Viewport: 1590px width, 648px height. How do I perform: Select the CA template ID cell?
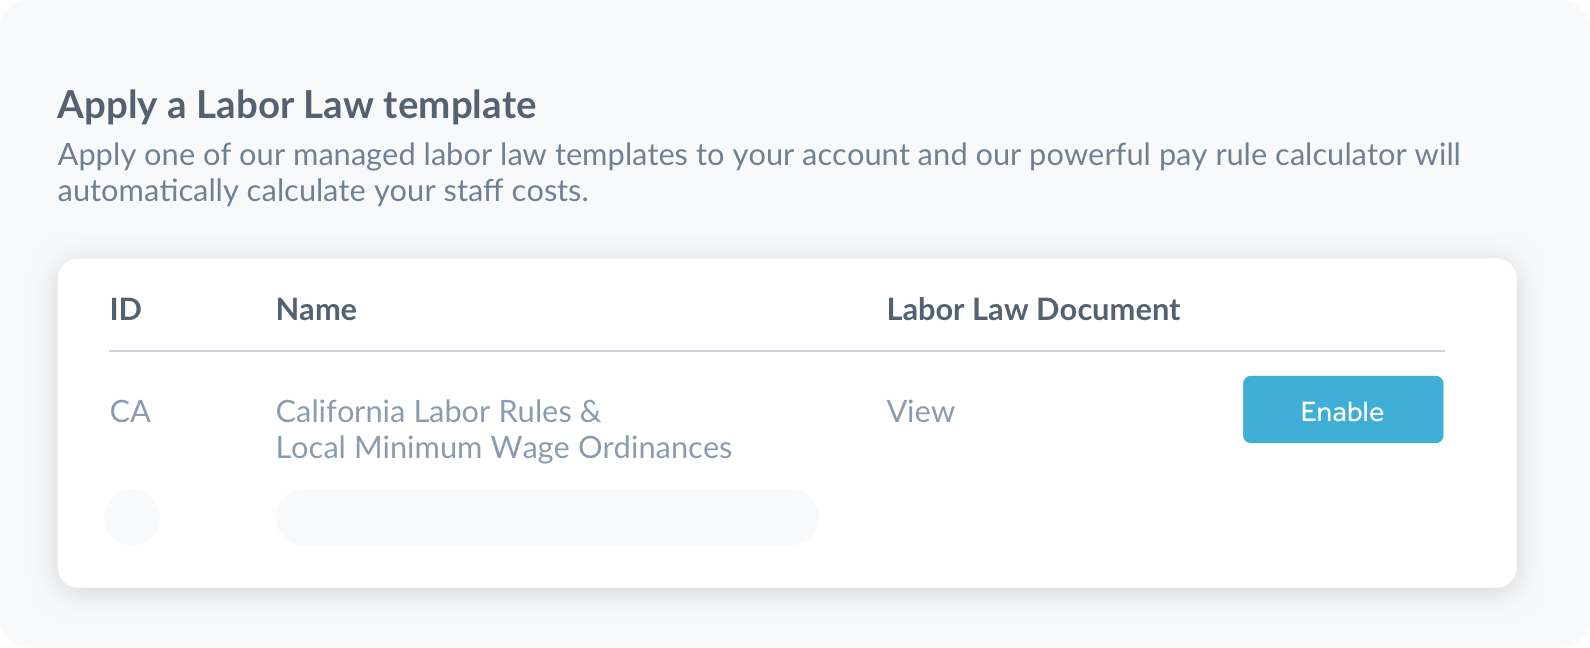click(130, 411)
